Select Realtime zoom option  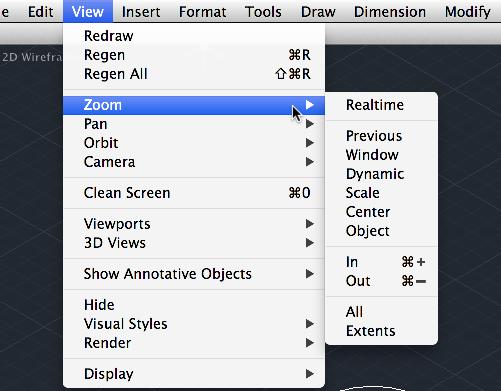pyautogui.click(x=381, y=105)
